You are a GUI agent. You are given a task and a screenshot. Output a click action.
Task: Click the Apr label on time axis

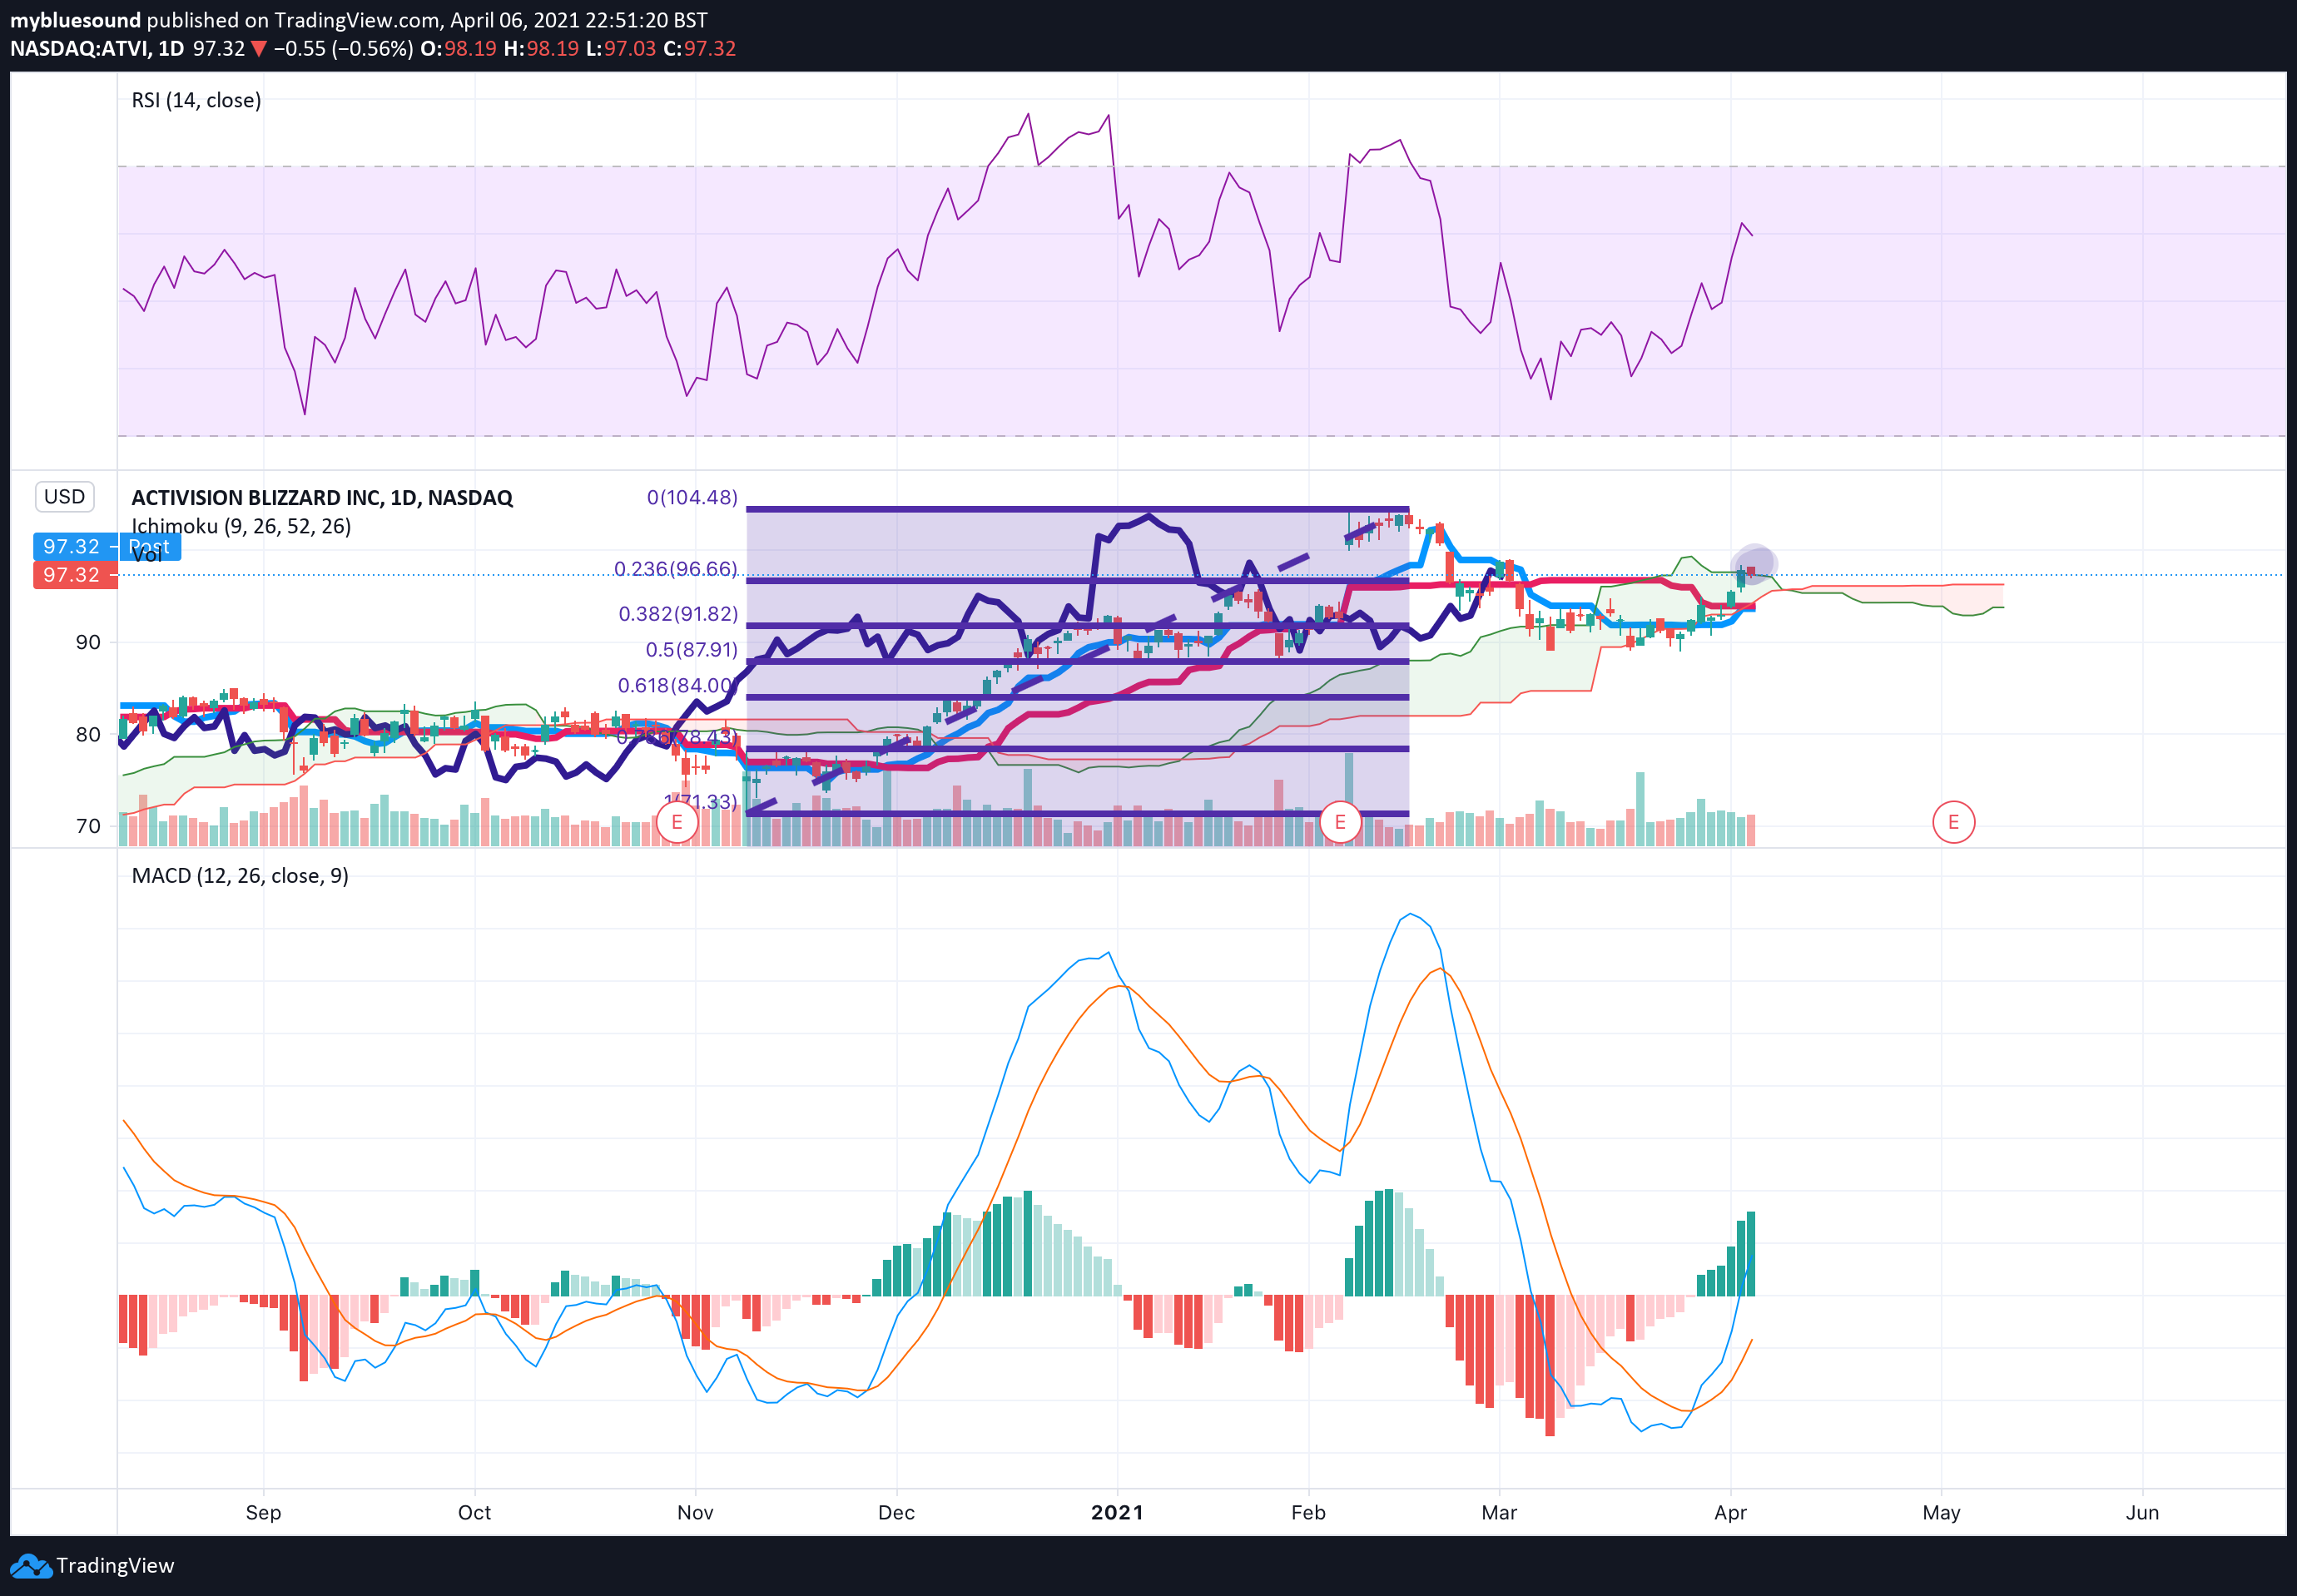[1730, 1512]
